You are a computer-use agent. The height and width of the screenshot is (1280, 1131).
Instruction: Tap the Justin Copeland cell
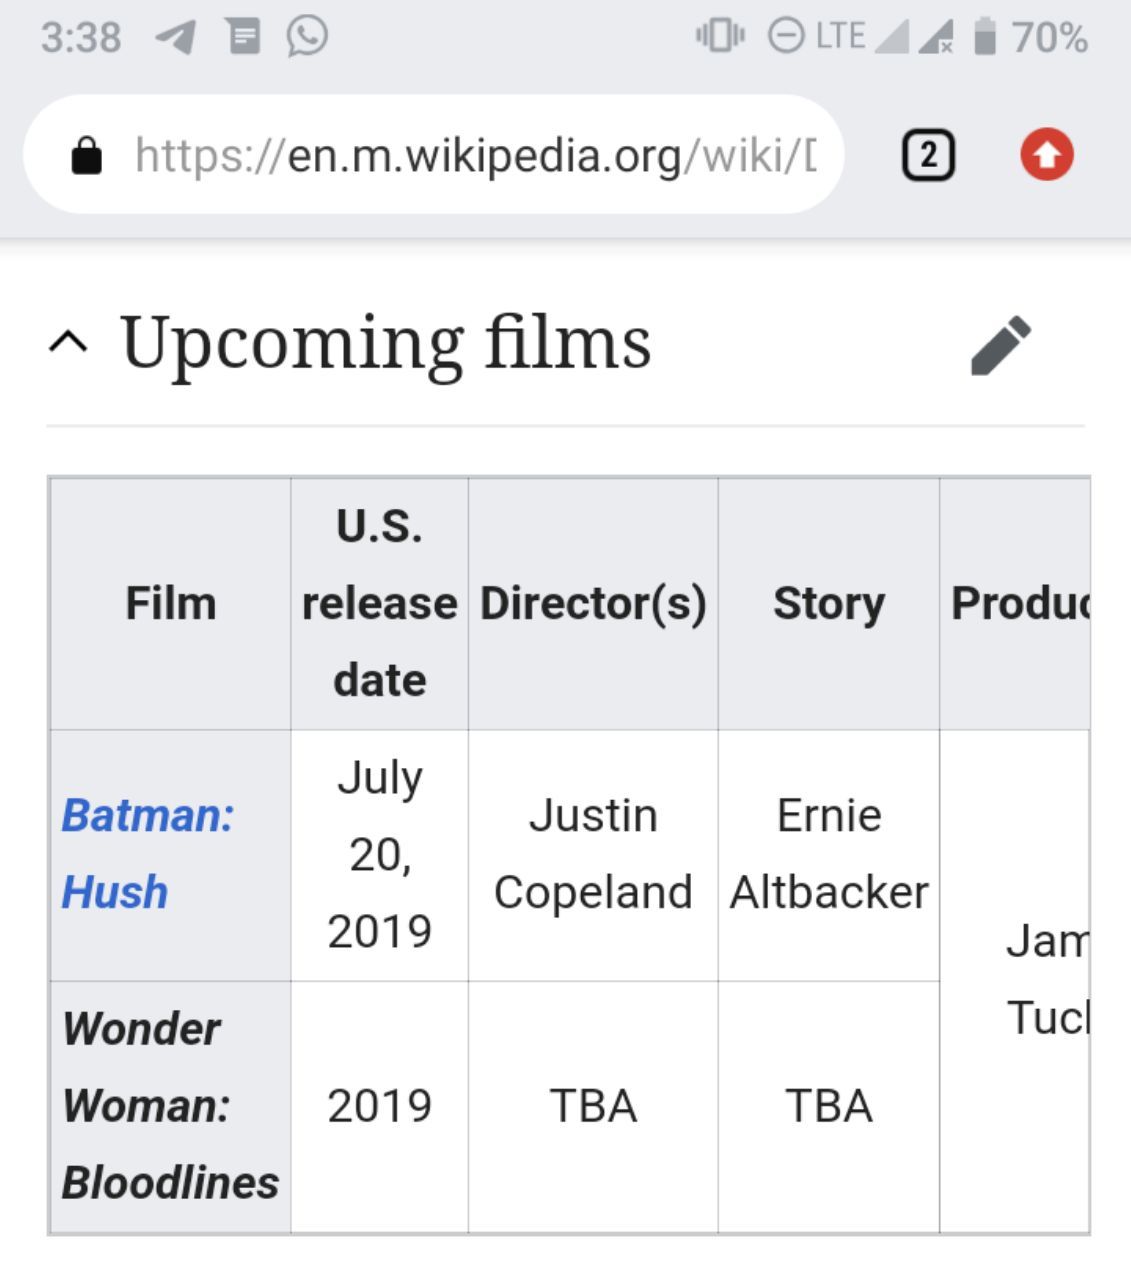tap(593, 854)
